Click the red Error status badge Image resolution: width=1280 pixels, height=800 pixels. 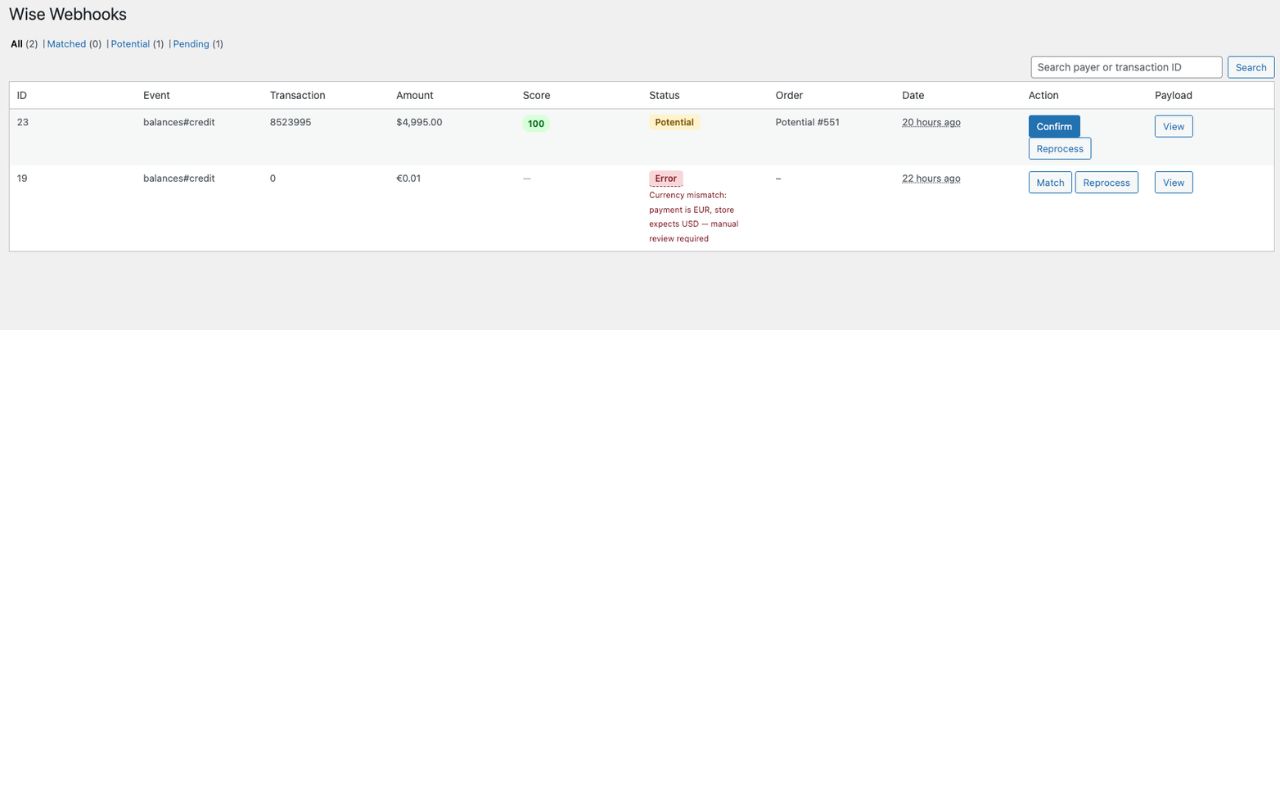[666, 178]
